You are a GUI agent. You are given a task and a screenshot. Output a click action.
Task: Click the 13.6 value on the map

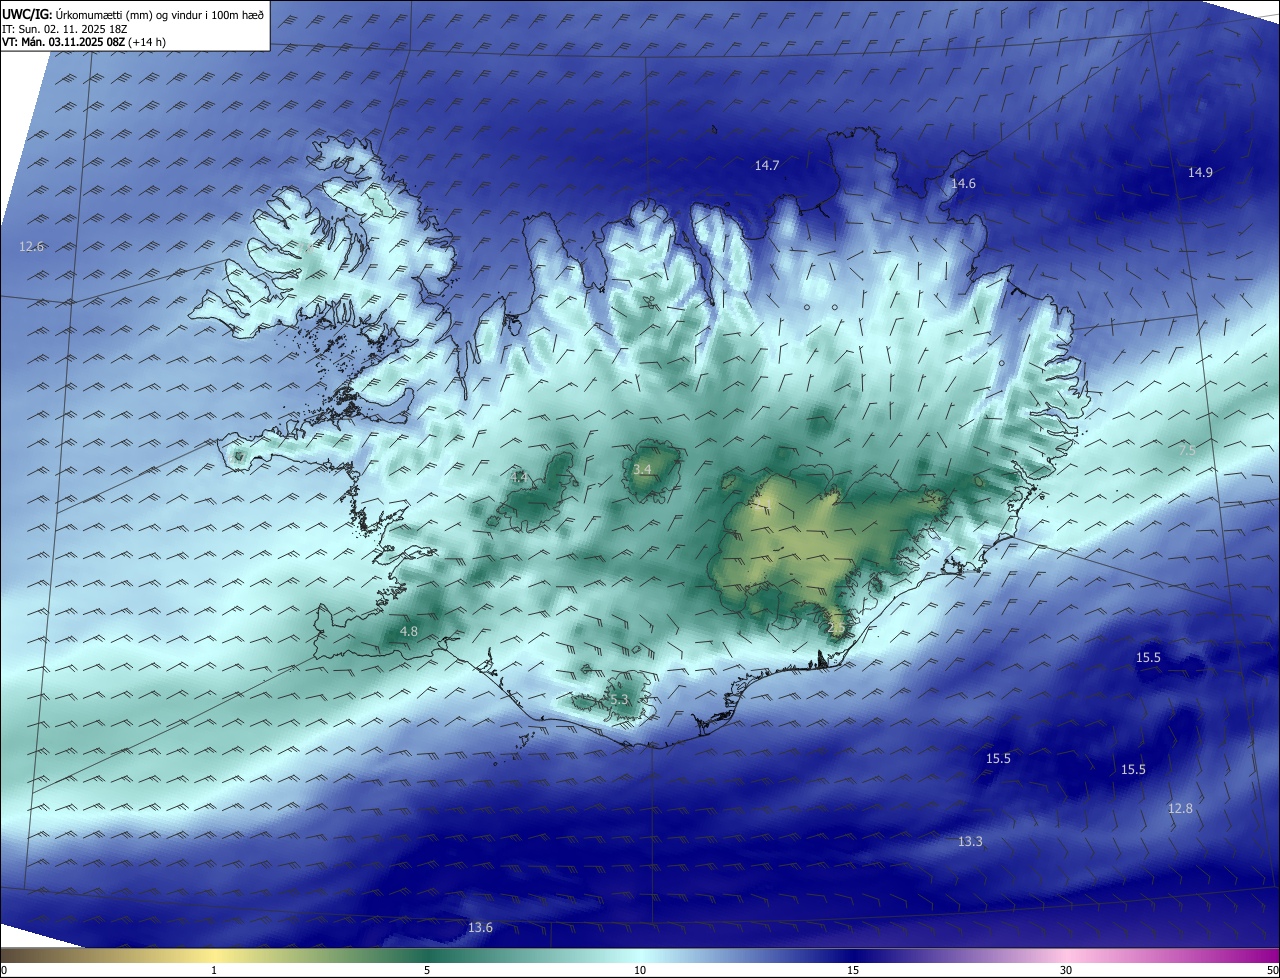(x=480, y=927)
